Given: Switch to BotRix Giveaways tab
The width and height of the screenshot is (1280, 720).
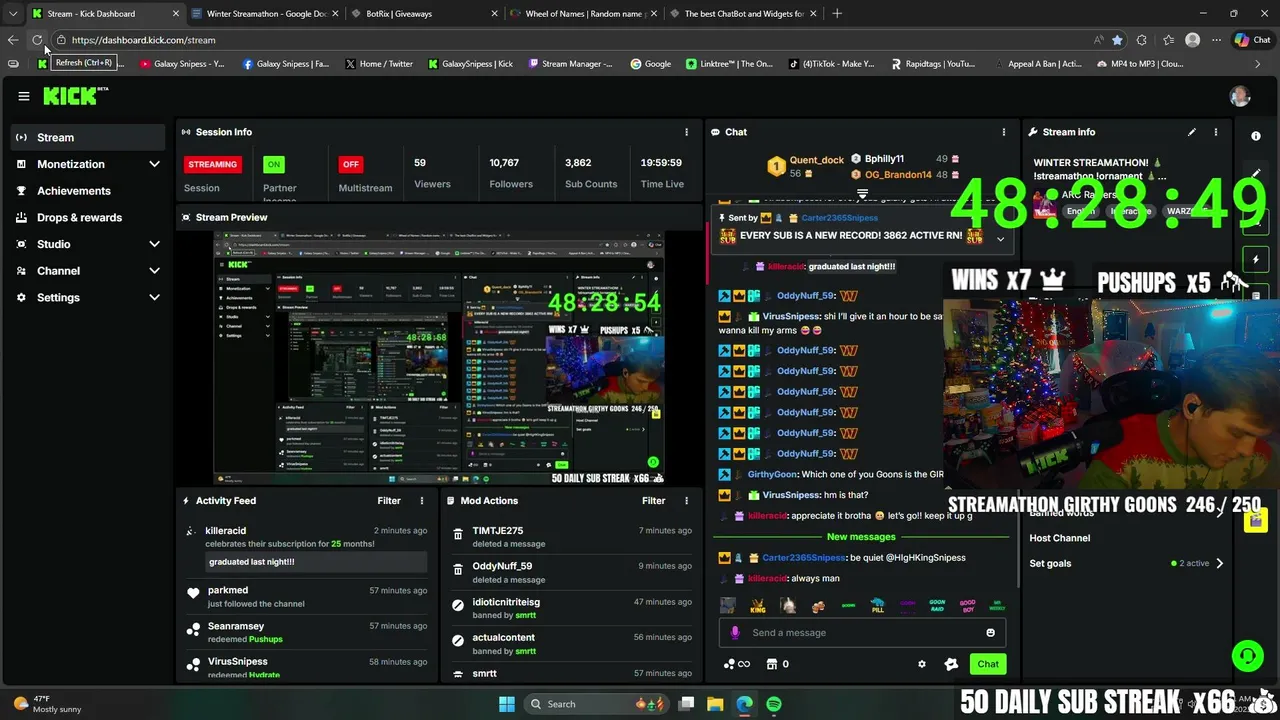Looking at the screenshot, I should [422, 14].
